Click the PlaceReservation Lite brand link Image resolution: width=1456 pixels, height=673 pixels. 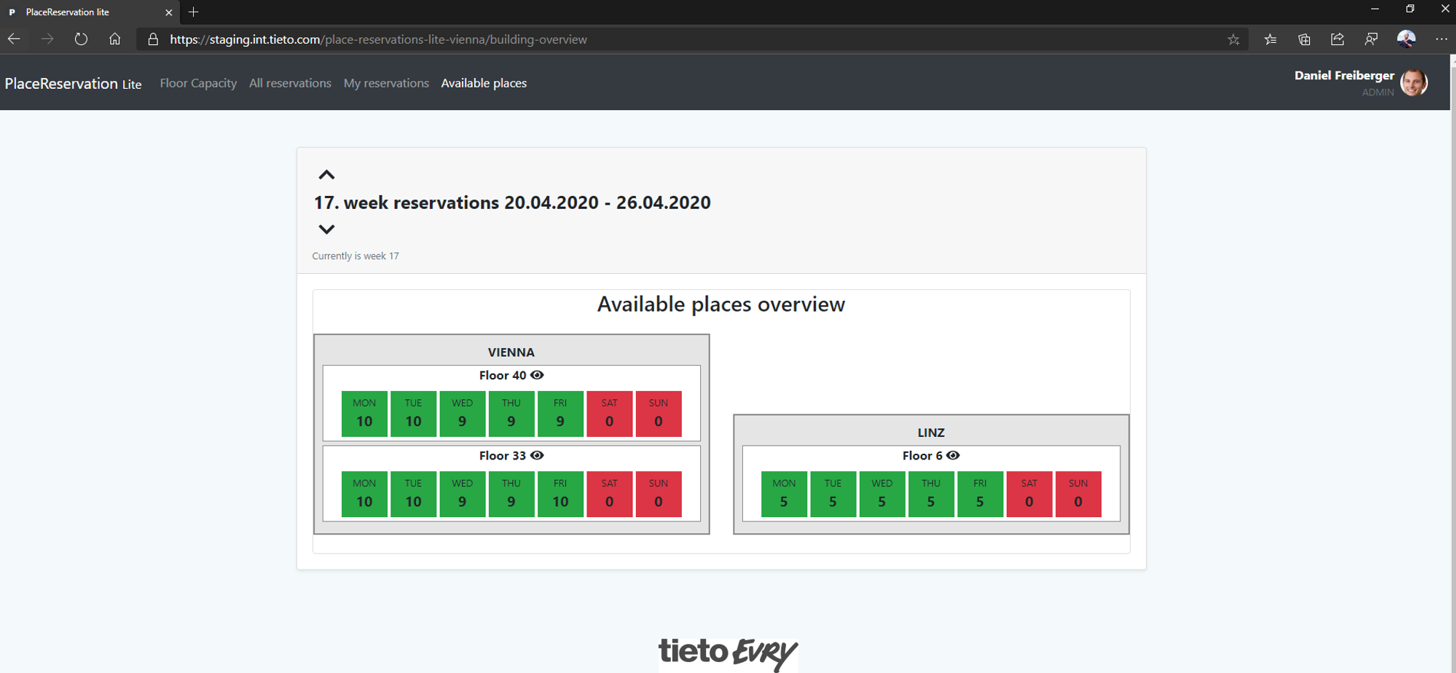click(x=73, y=83)
